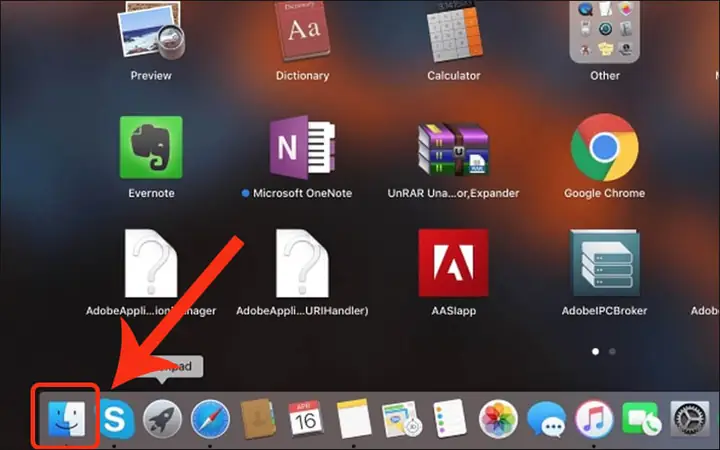This screenshot has width=720, height=450.
Task: Open Maps from the Dock
Action: pos(402,419)
